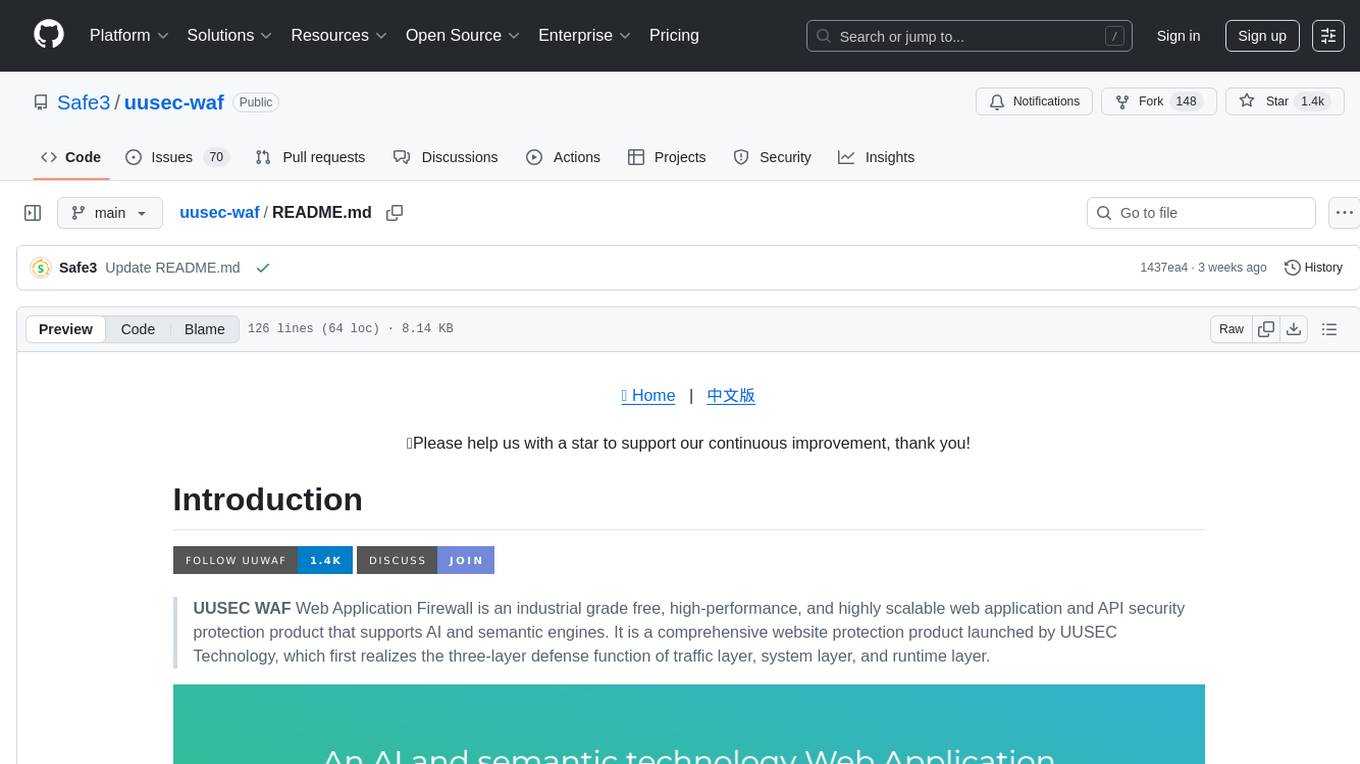The image size is (1360, 764).
Task: Open the Update README.md commit message
Action: click(172, 268)
